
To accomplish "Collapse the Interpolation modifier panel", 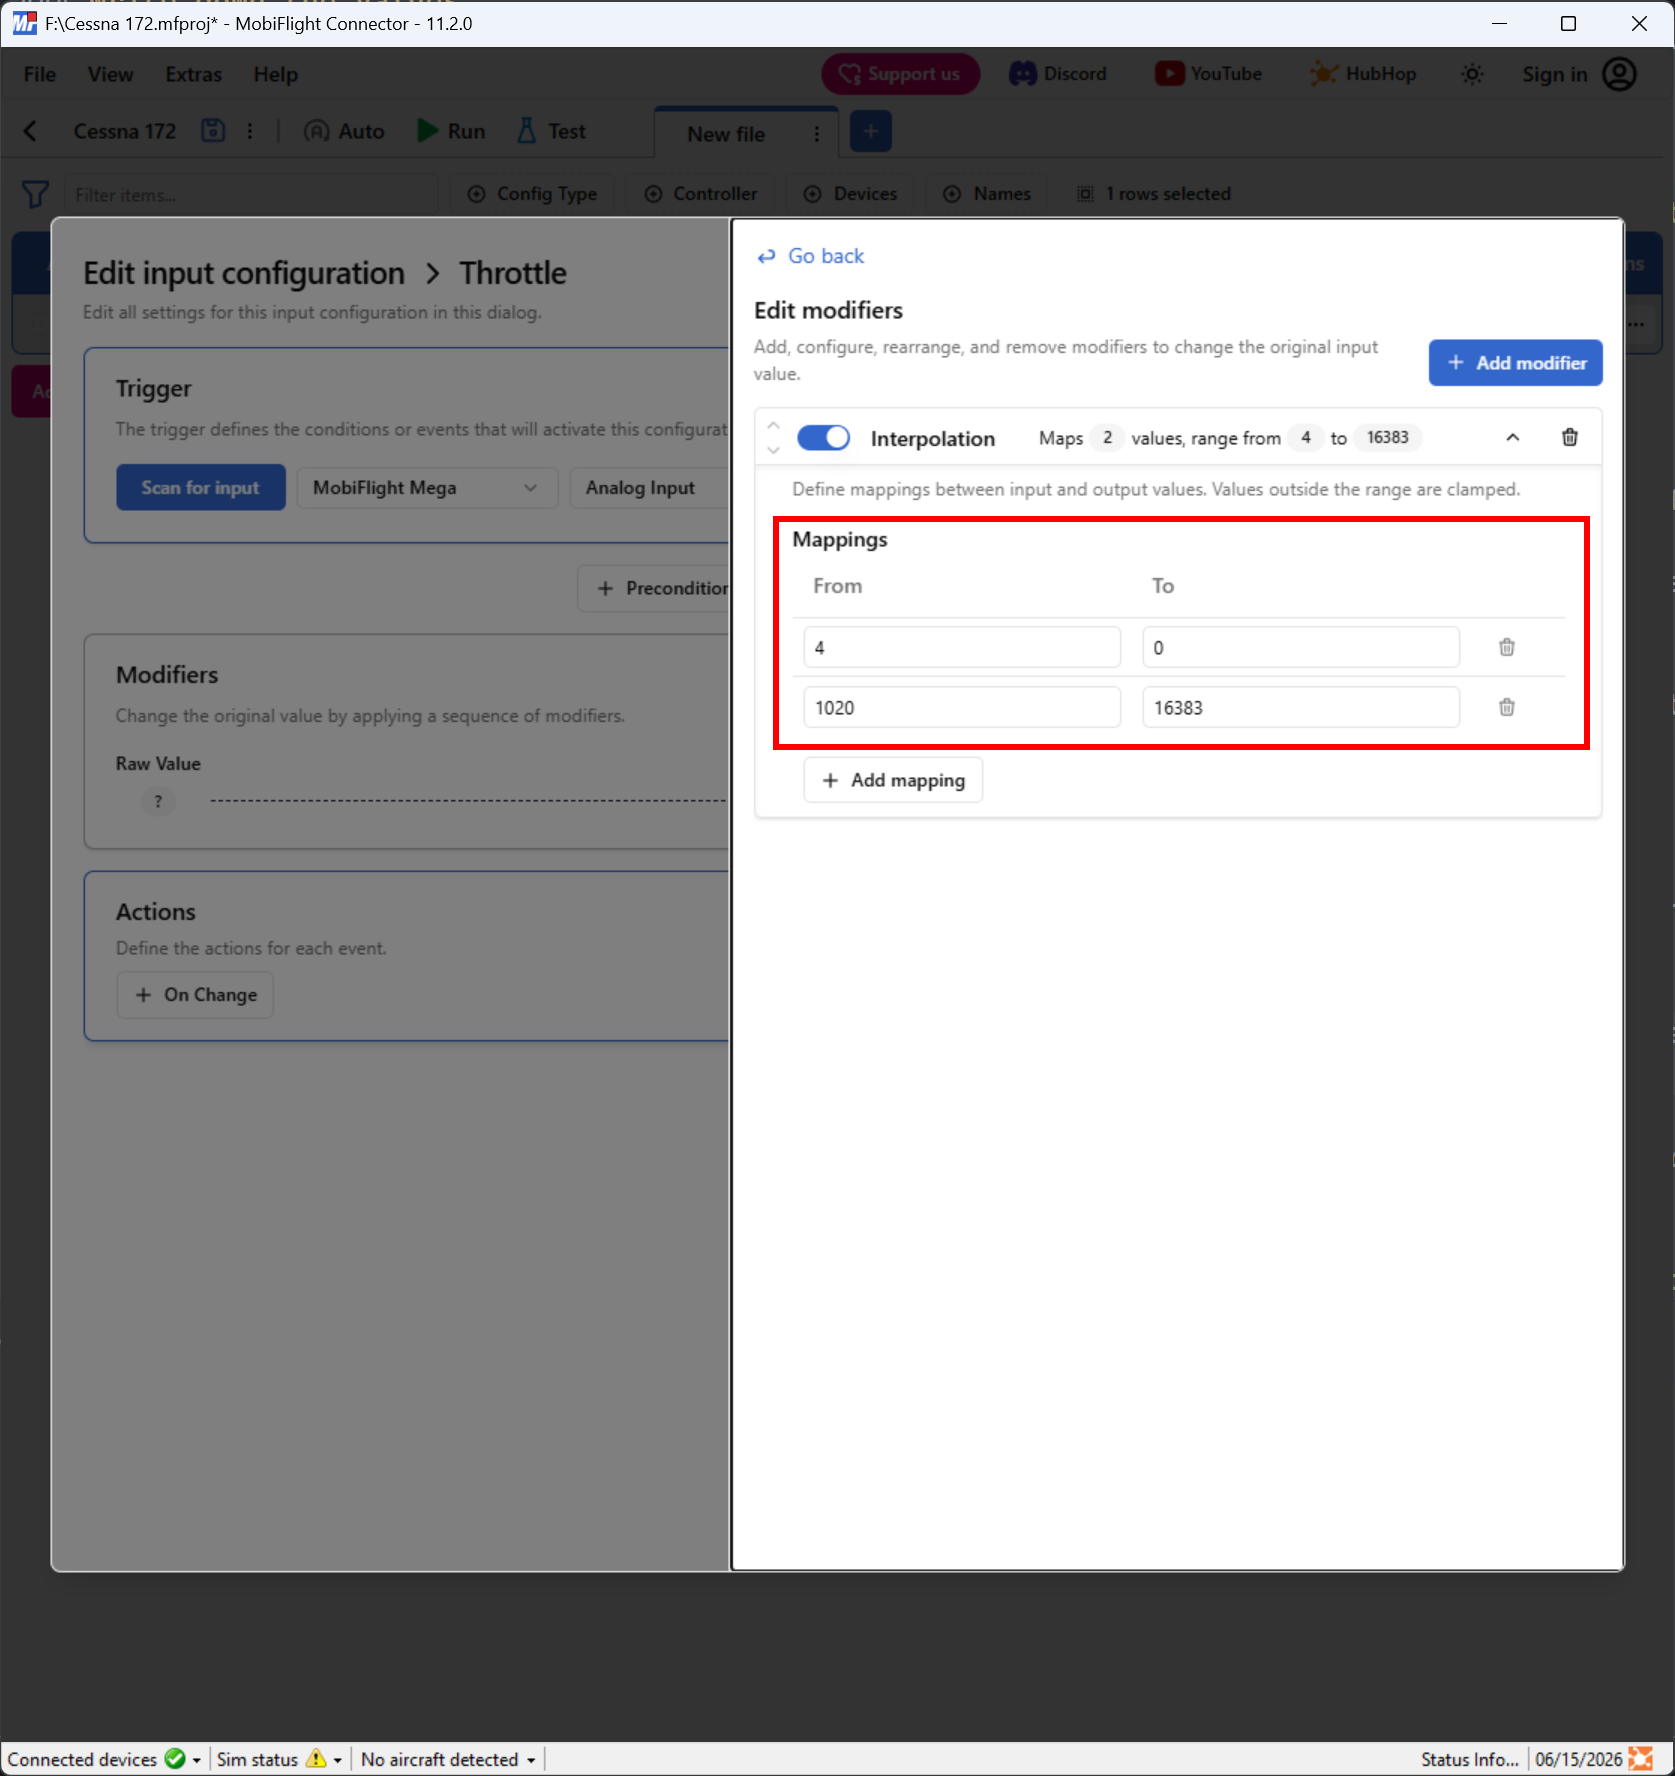I will 1512,437.
